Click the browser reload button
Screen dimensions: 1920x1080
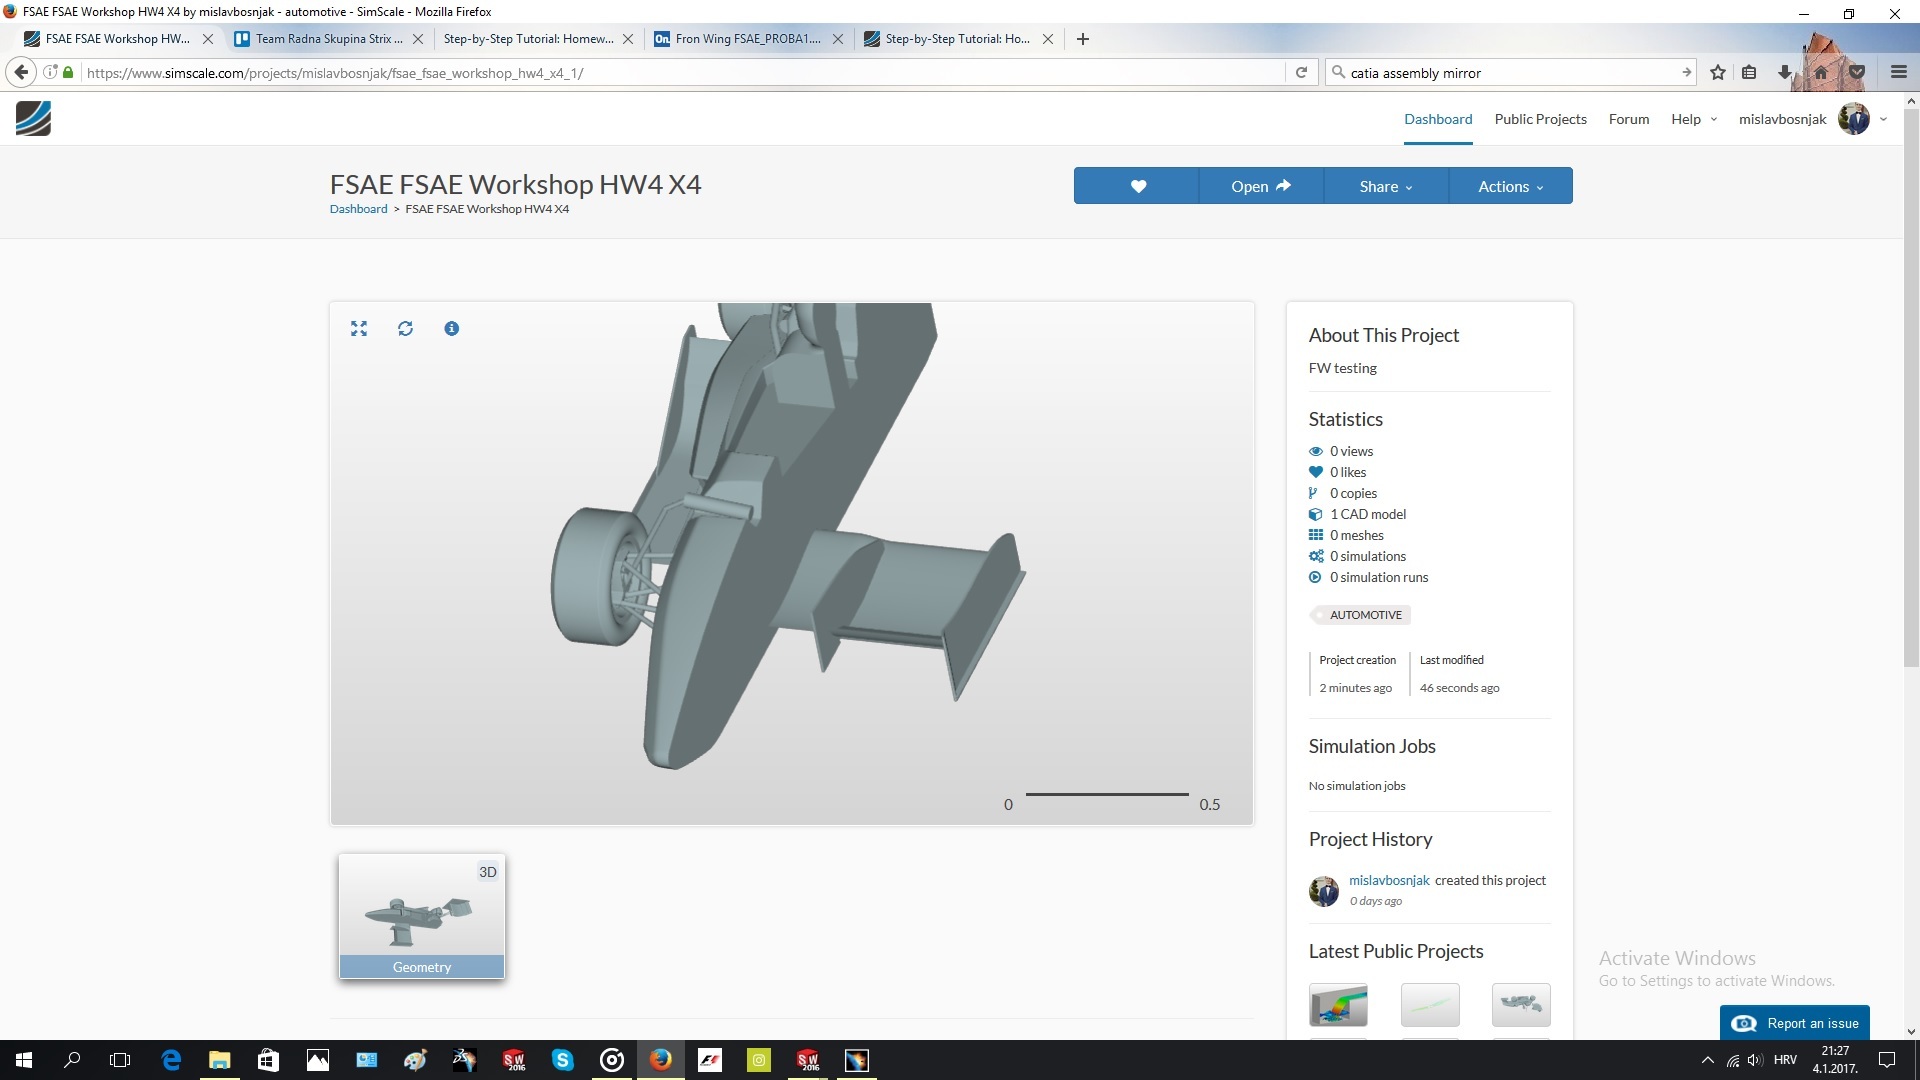1301,72
